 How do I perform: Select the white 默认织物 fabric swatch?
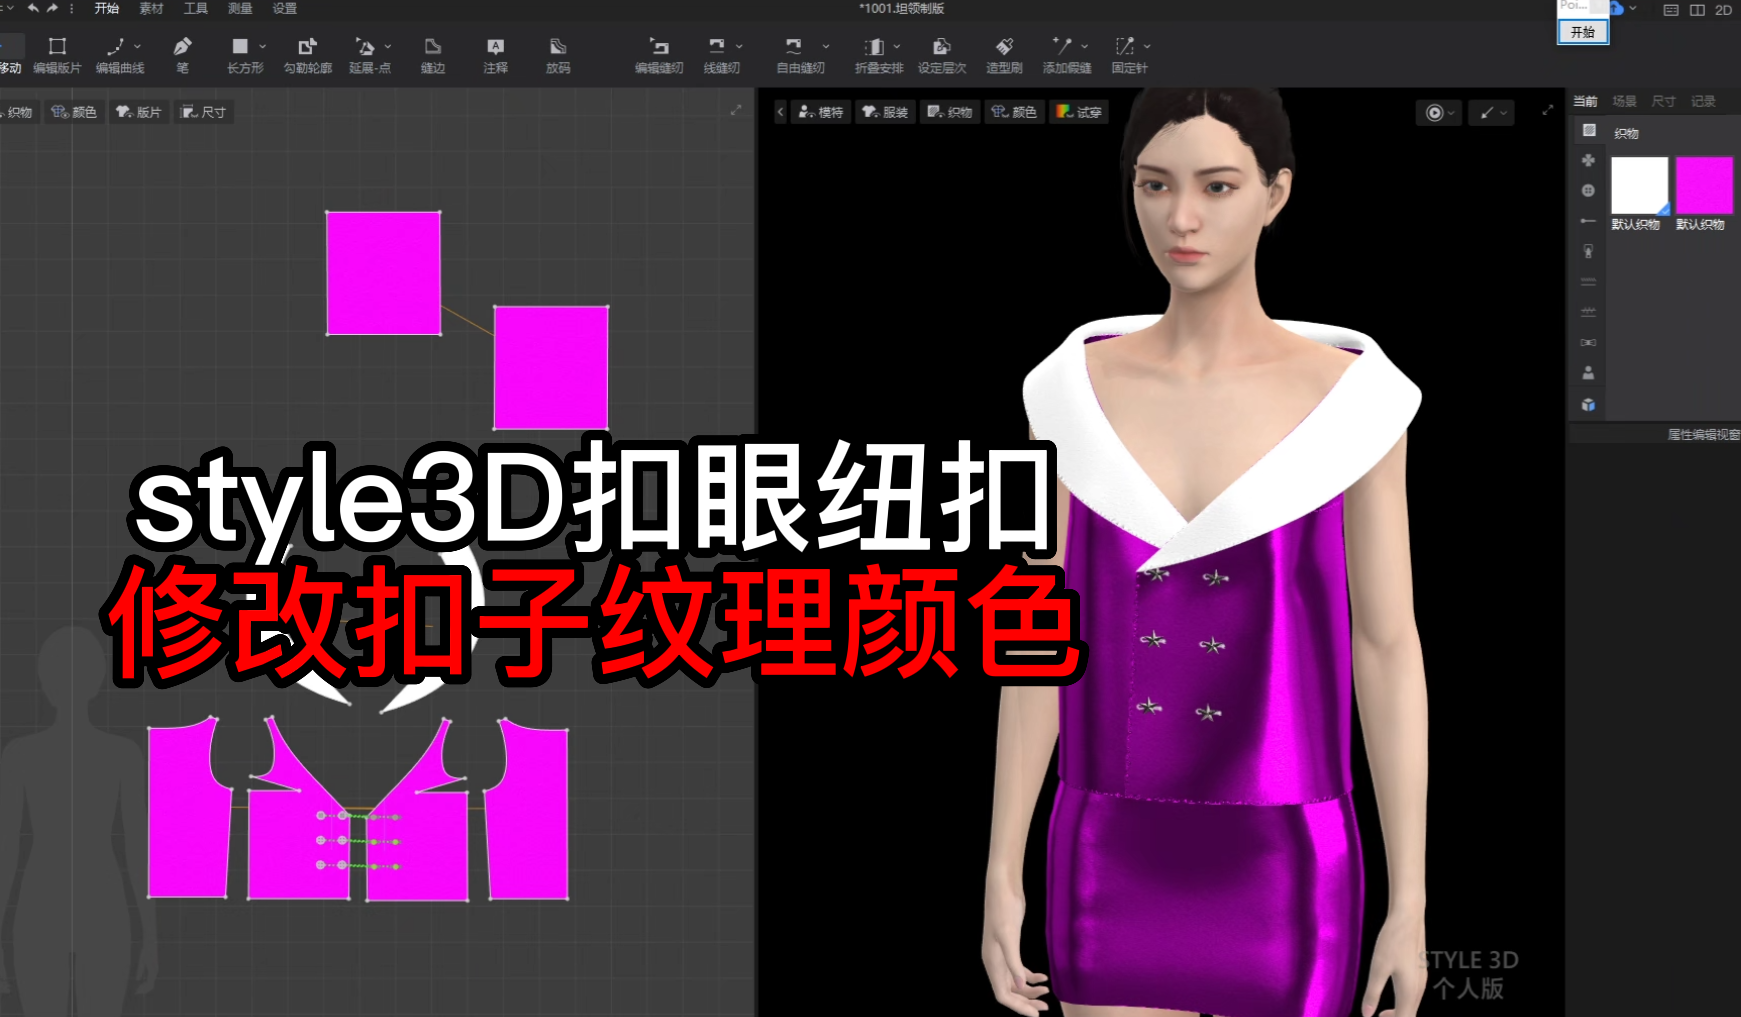coord(1639,186)
